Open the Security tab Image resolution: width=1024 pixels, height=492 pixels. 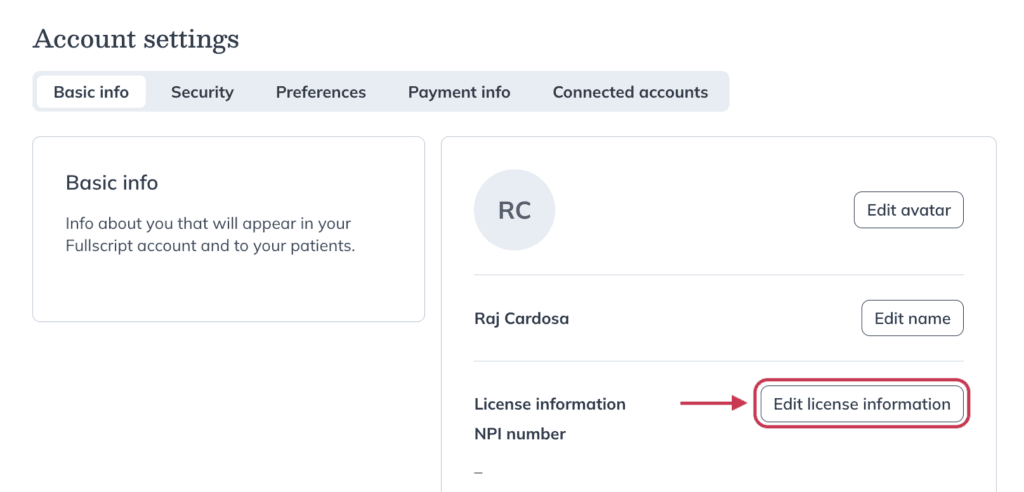click(x=202, y=92)
